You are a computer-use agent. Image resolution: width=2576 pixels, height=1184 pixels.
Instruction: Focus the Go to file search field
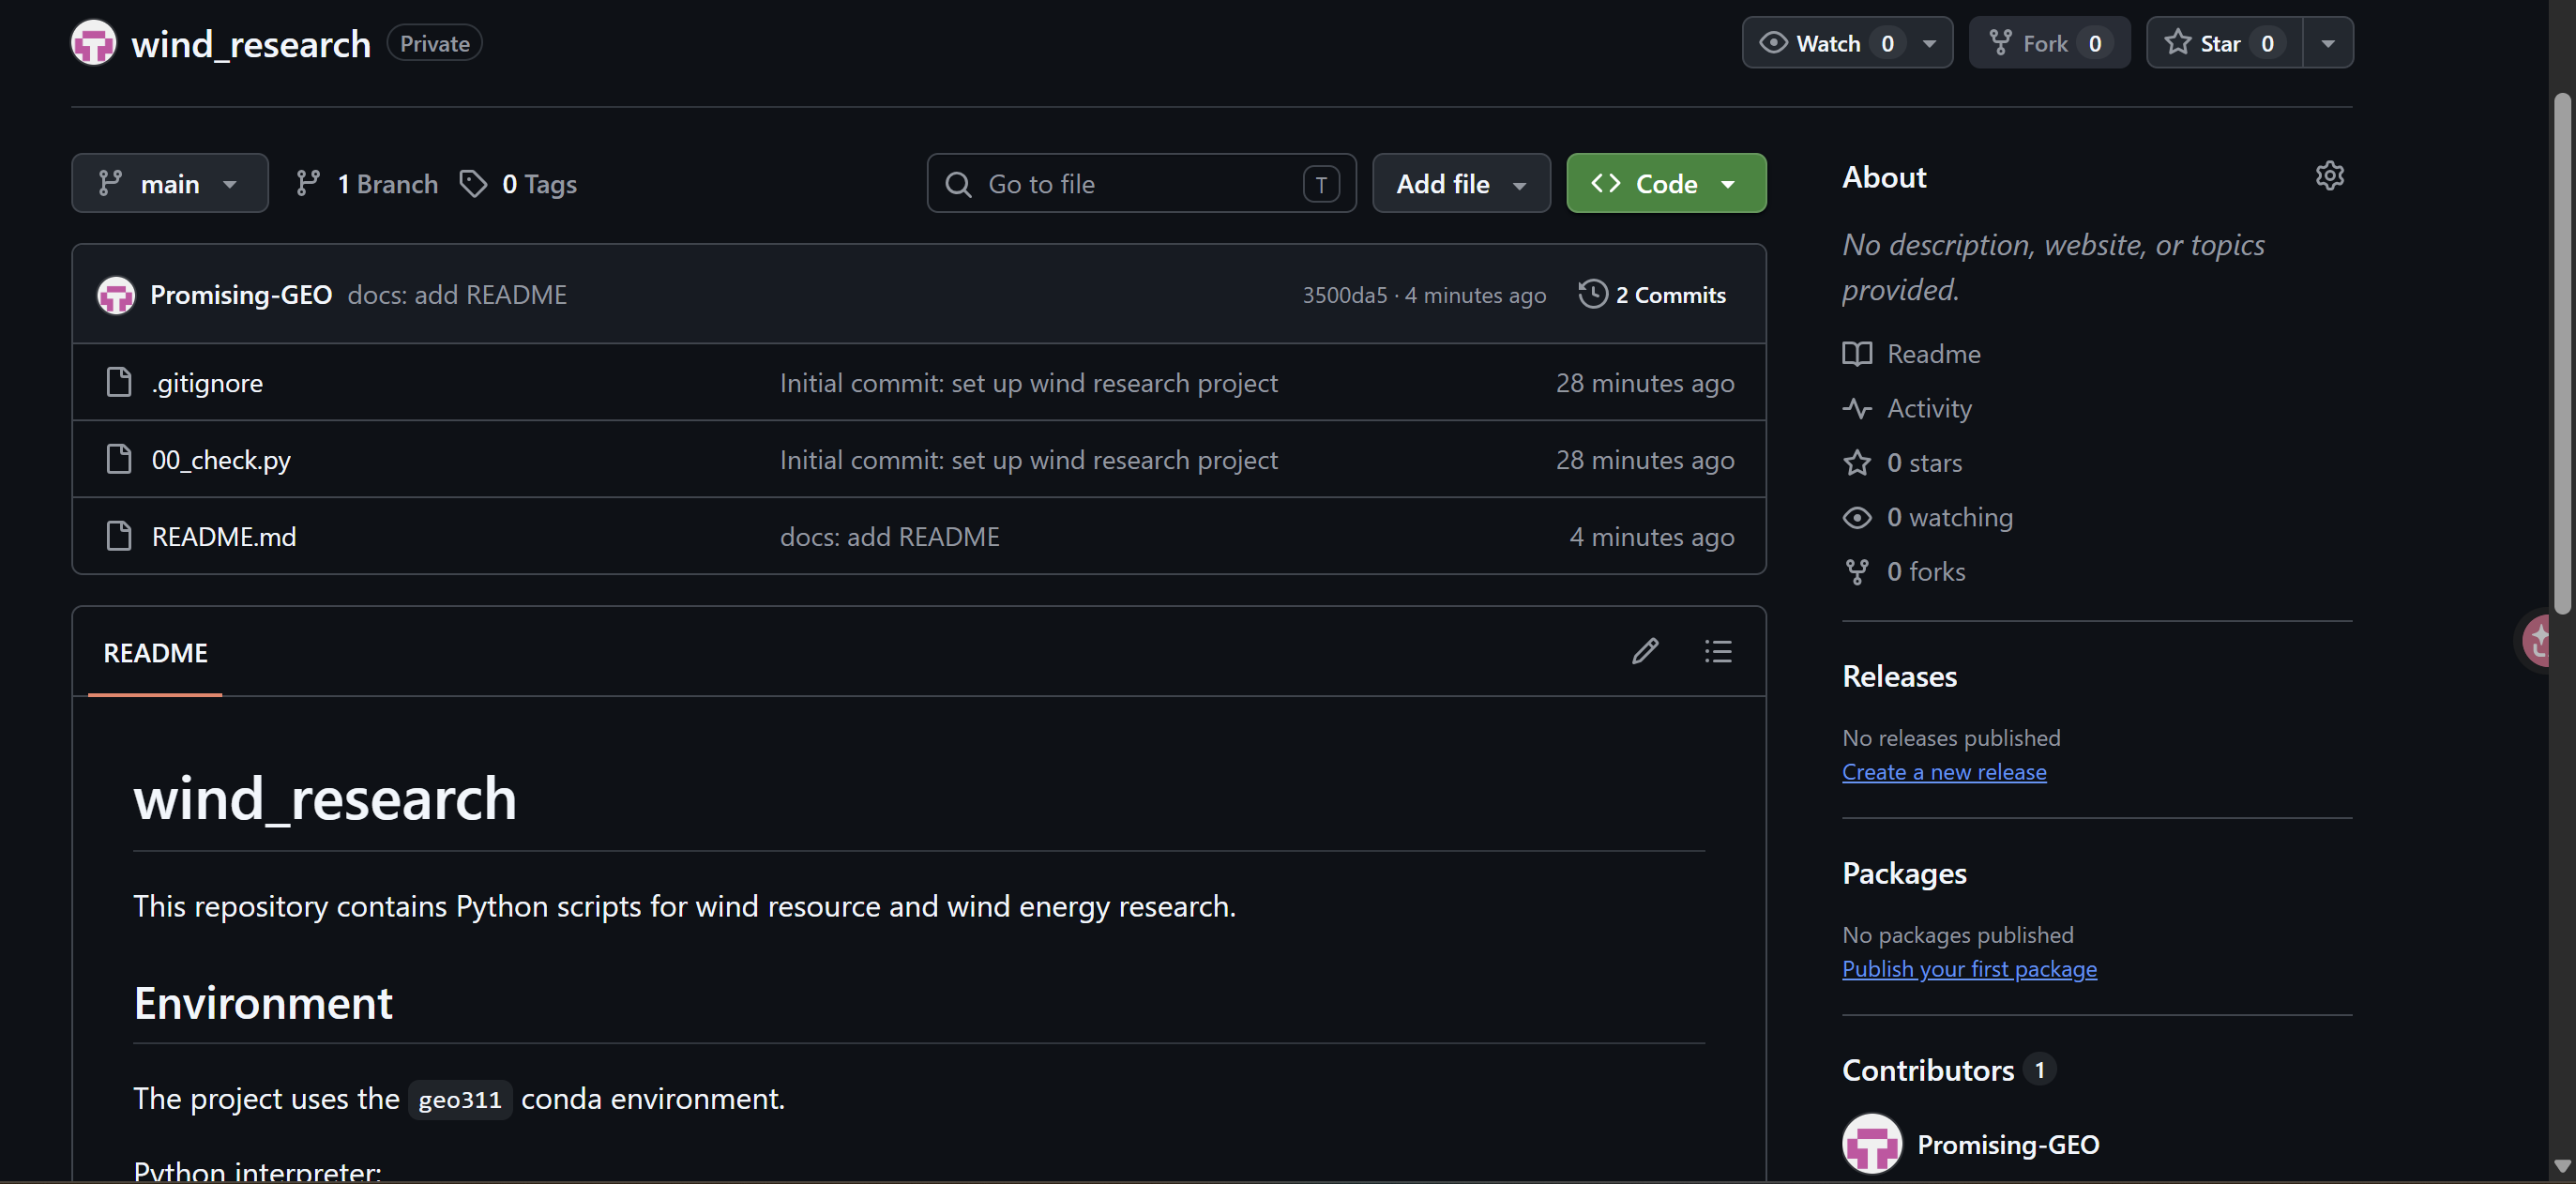1141,183
